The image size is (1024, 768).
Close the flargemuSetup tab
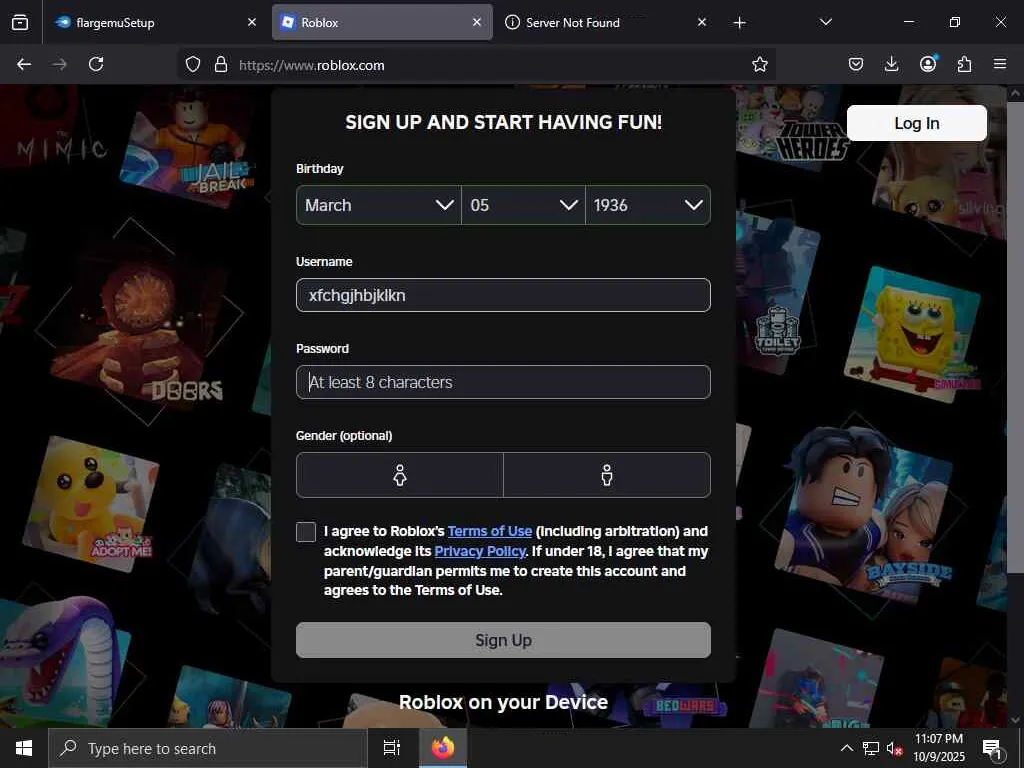[x=252, y=22]
